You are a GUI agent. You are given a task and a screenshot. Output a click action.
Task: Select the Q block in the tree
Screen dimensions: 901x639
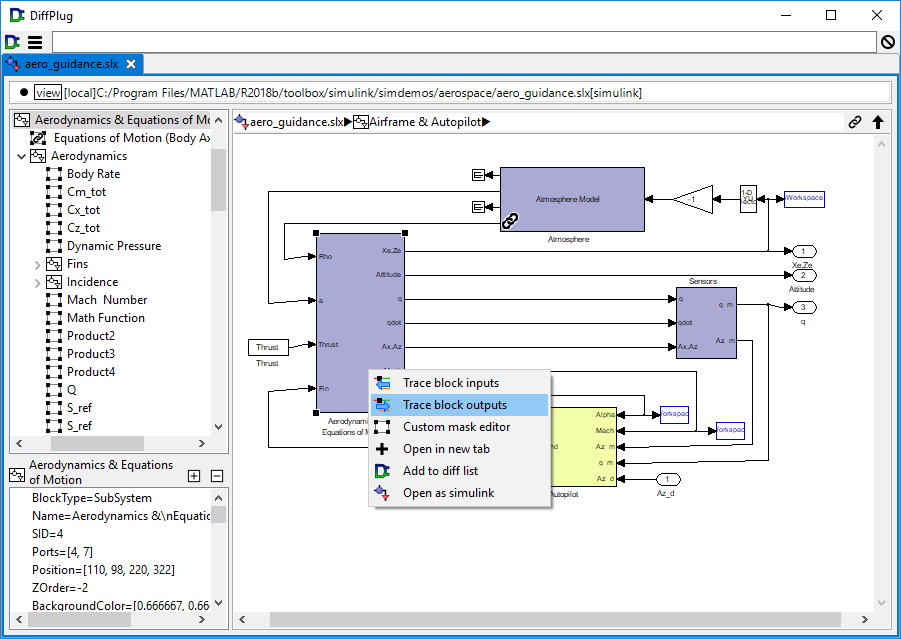pyautogui.click(x=61, y=390)
